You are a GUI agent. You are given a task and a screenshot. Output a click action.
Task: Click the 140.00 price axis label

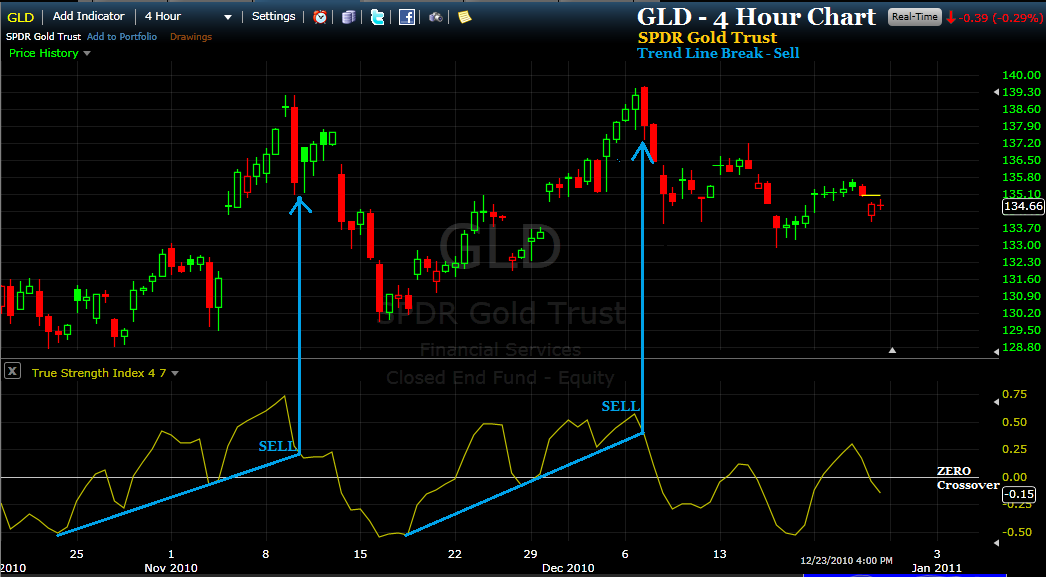[1019, 75]
